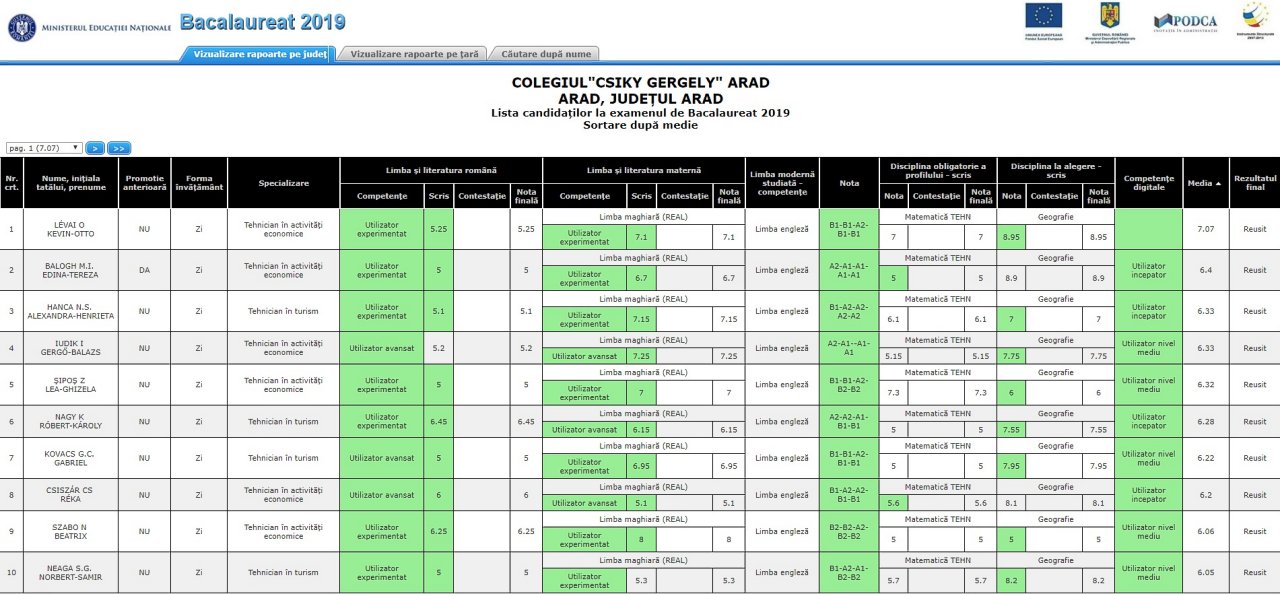Click the 'Limba și literatura maternă' header
The height and width of the screenshot is (594, 1280).
[644, 170]
